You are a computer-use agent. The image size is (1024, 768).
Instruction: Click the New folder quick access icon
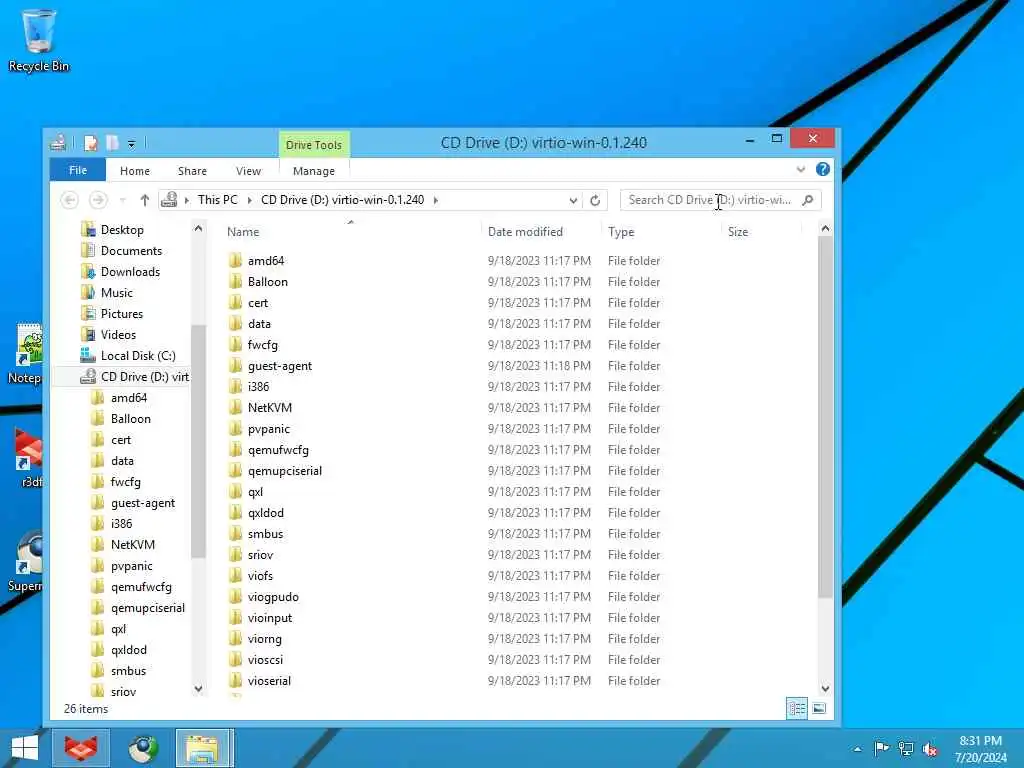point(112,142)
